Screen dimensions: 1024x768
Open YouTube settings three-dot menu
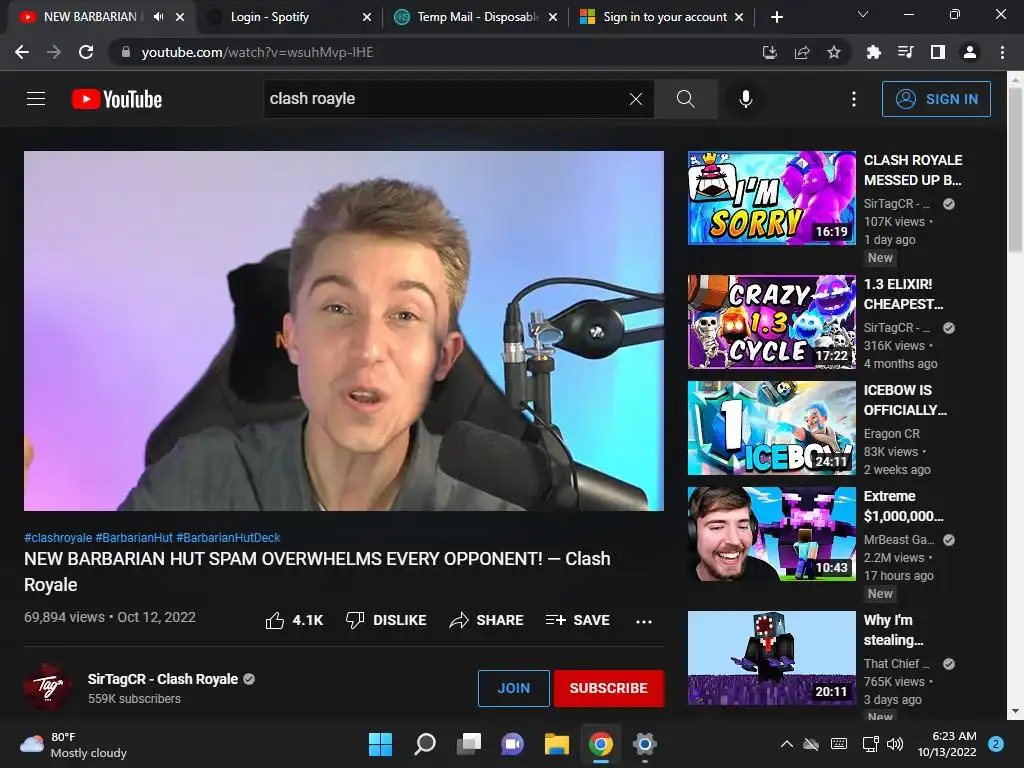[853, 99]
